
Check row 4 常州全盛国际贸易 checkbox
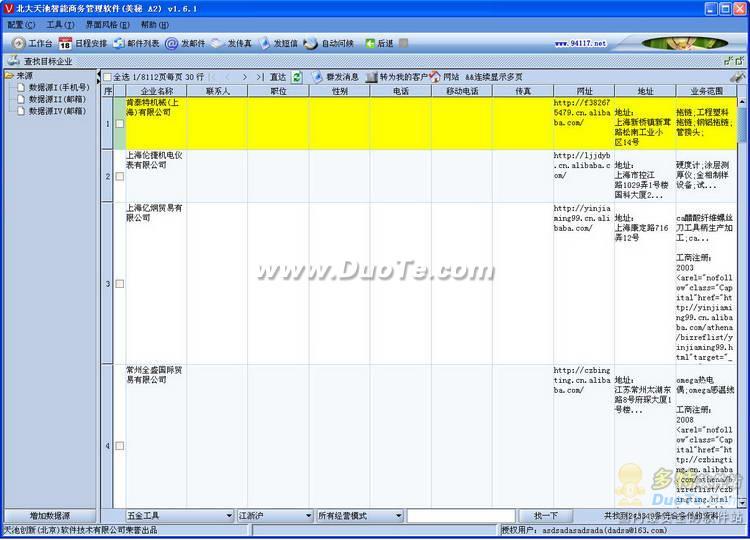tap(120, 446)
